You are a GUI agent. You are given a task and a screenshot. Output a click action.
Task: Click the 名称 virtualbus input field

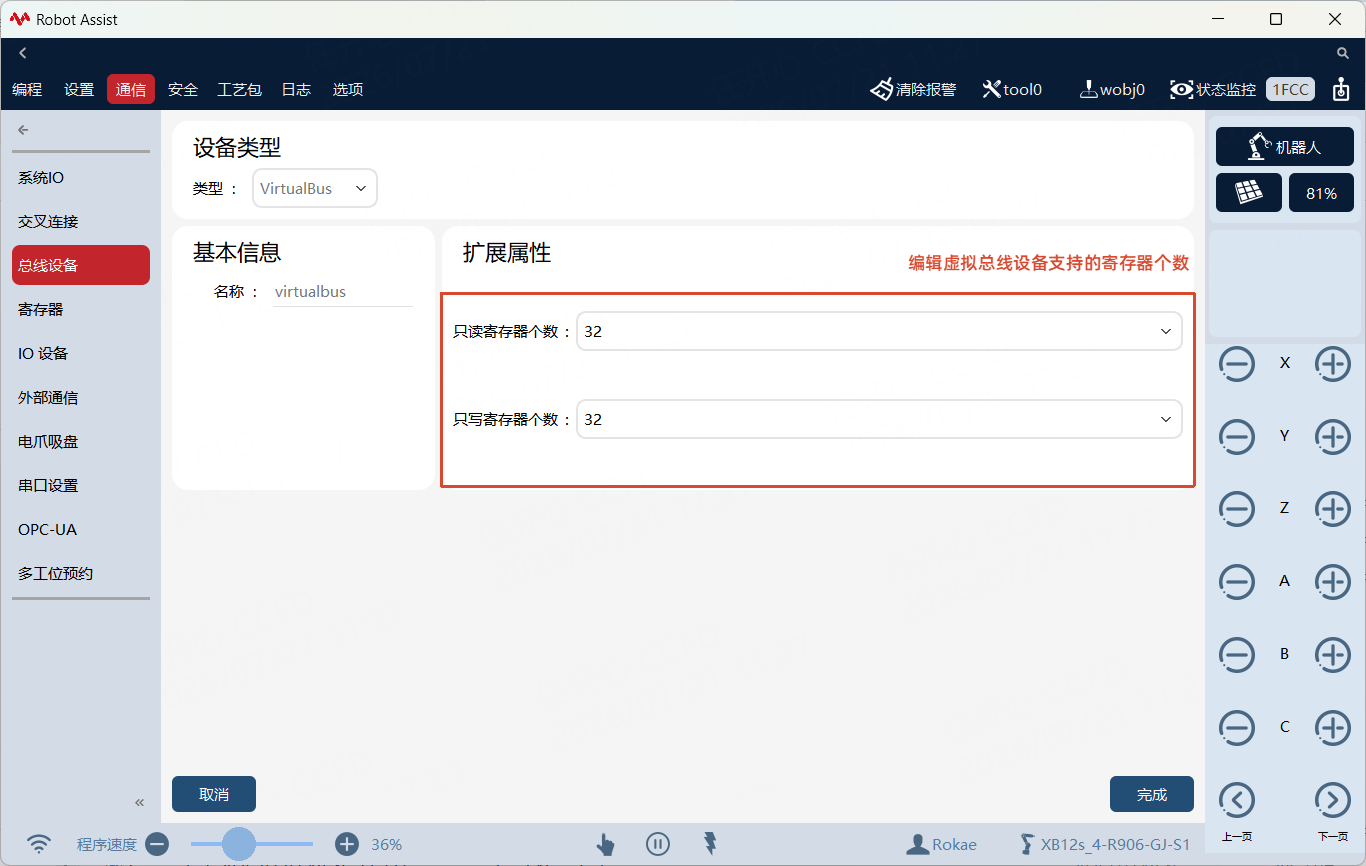tap(343, 292)
